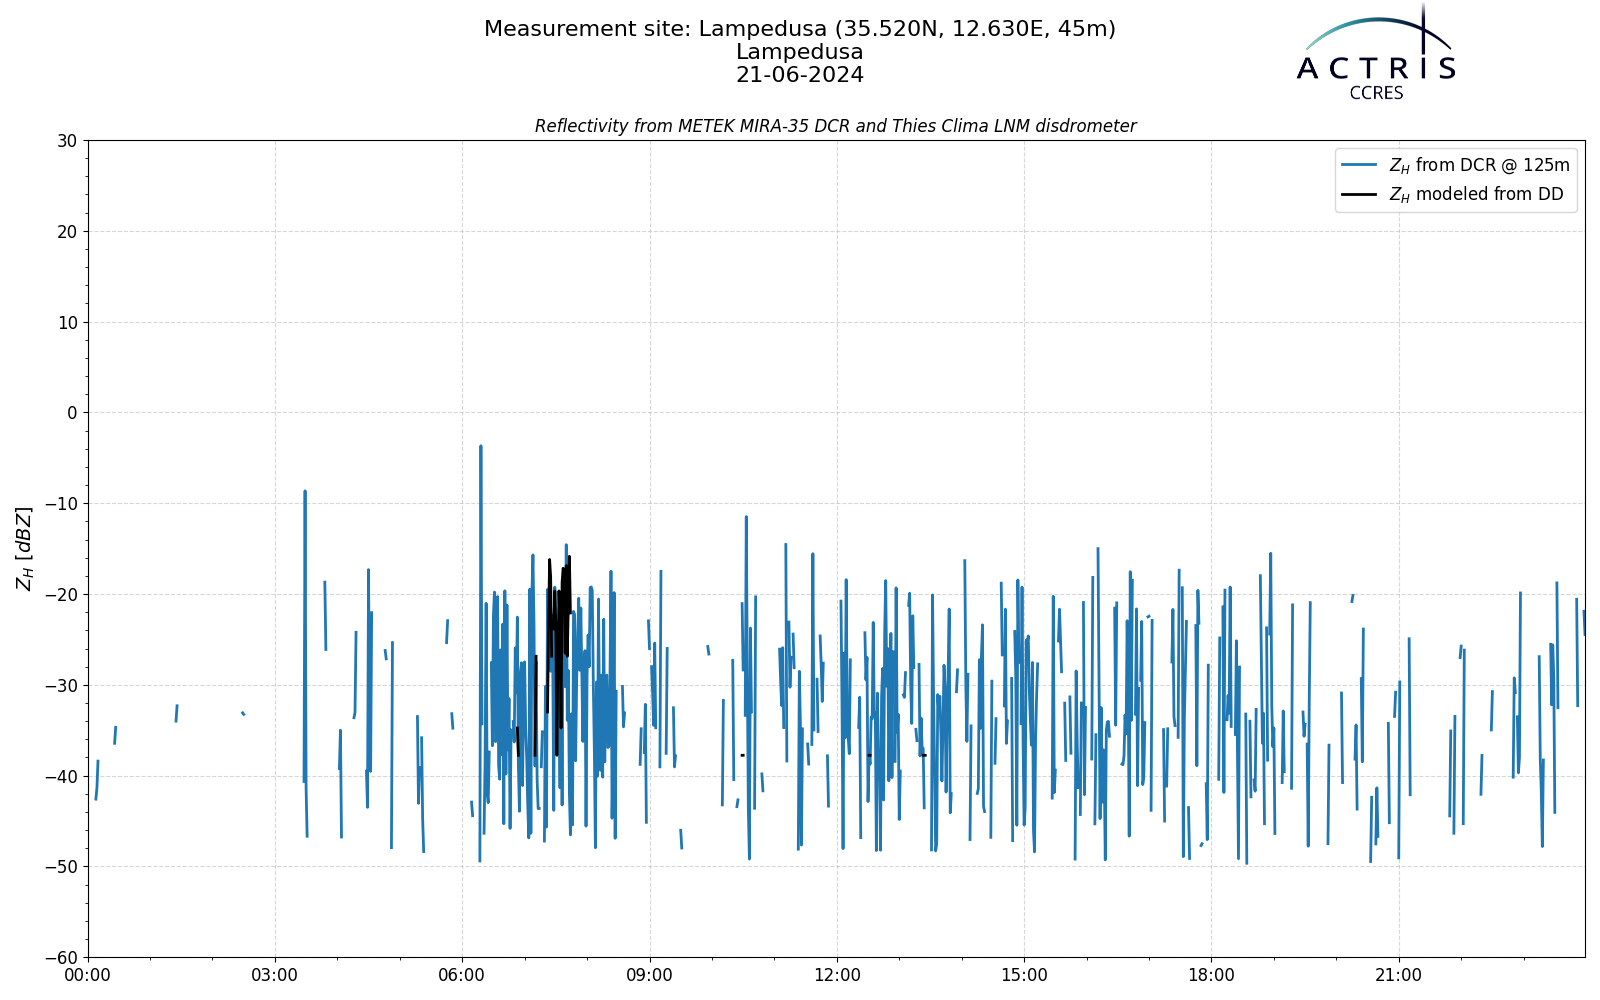Click the reflectivity plot subtitle

tap(835, 126)
